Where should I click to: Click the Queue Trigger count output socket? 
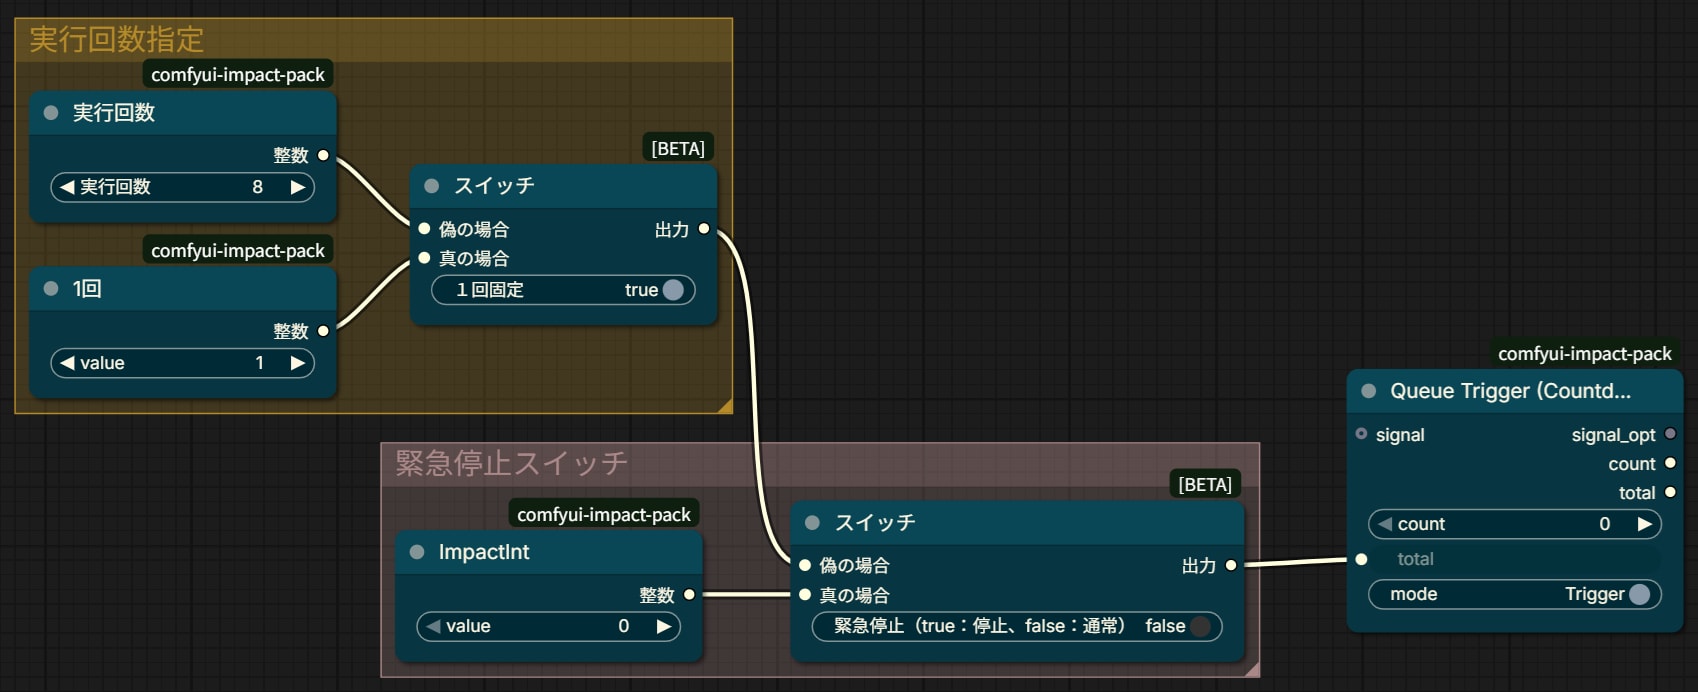[1670, 463]
